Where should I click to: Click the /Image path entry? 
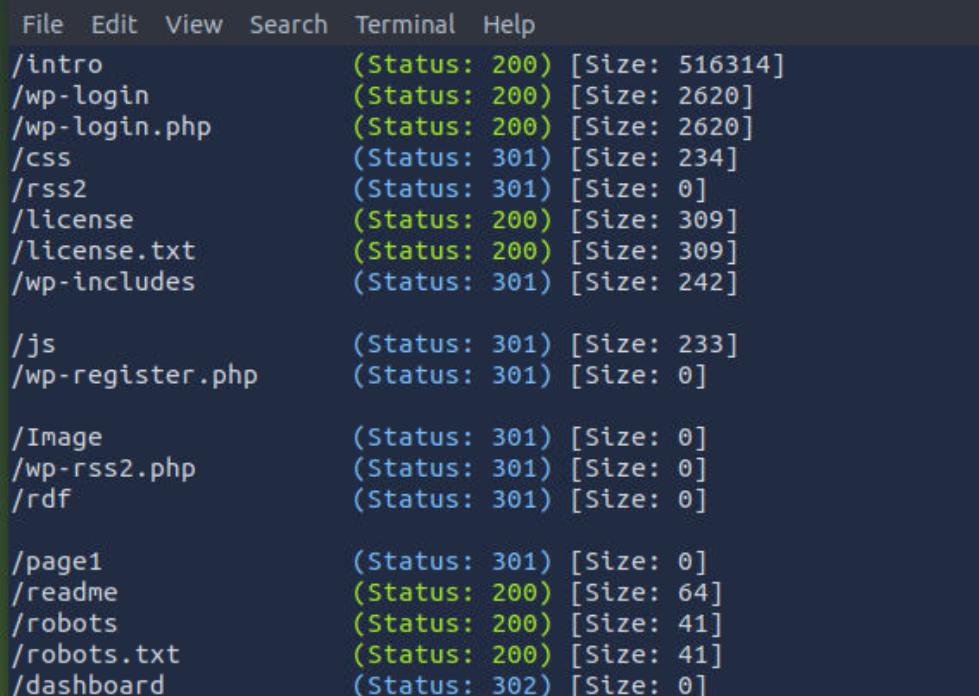coord(57,438)
